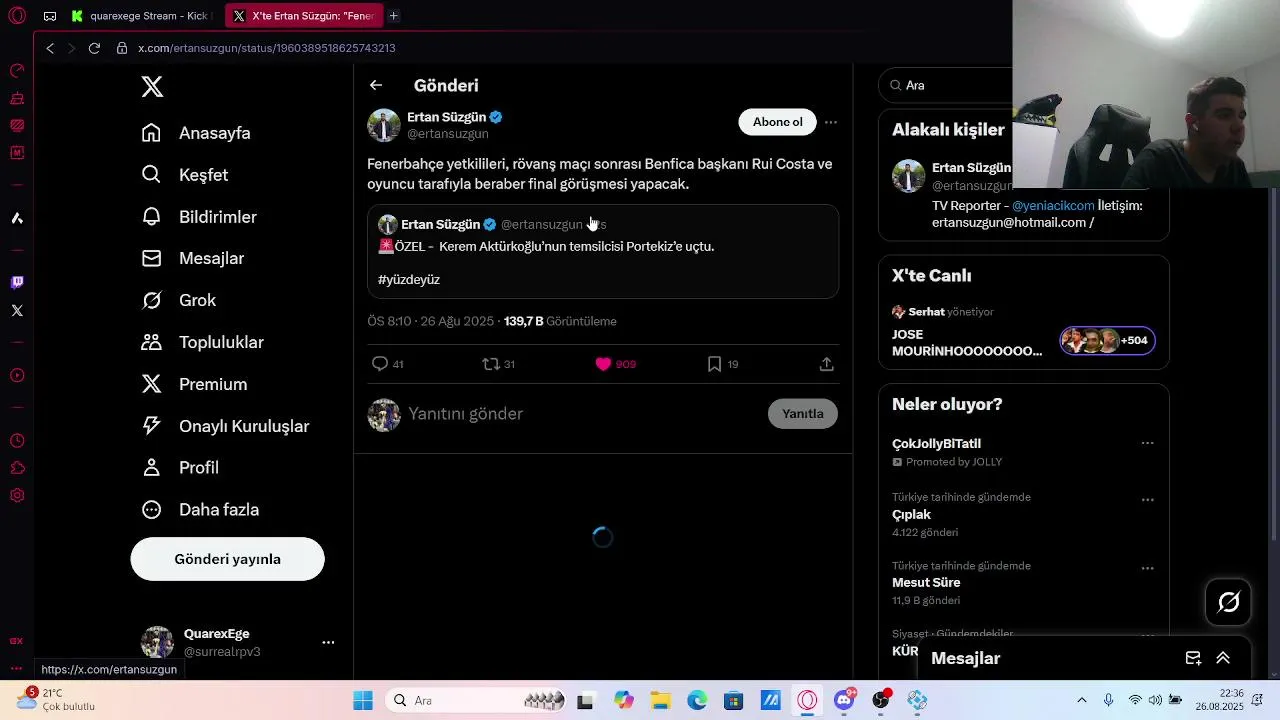Open the Mesut Süre trending topic
Viewport: 1280px width, 720px height.
(926, 582)
